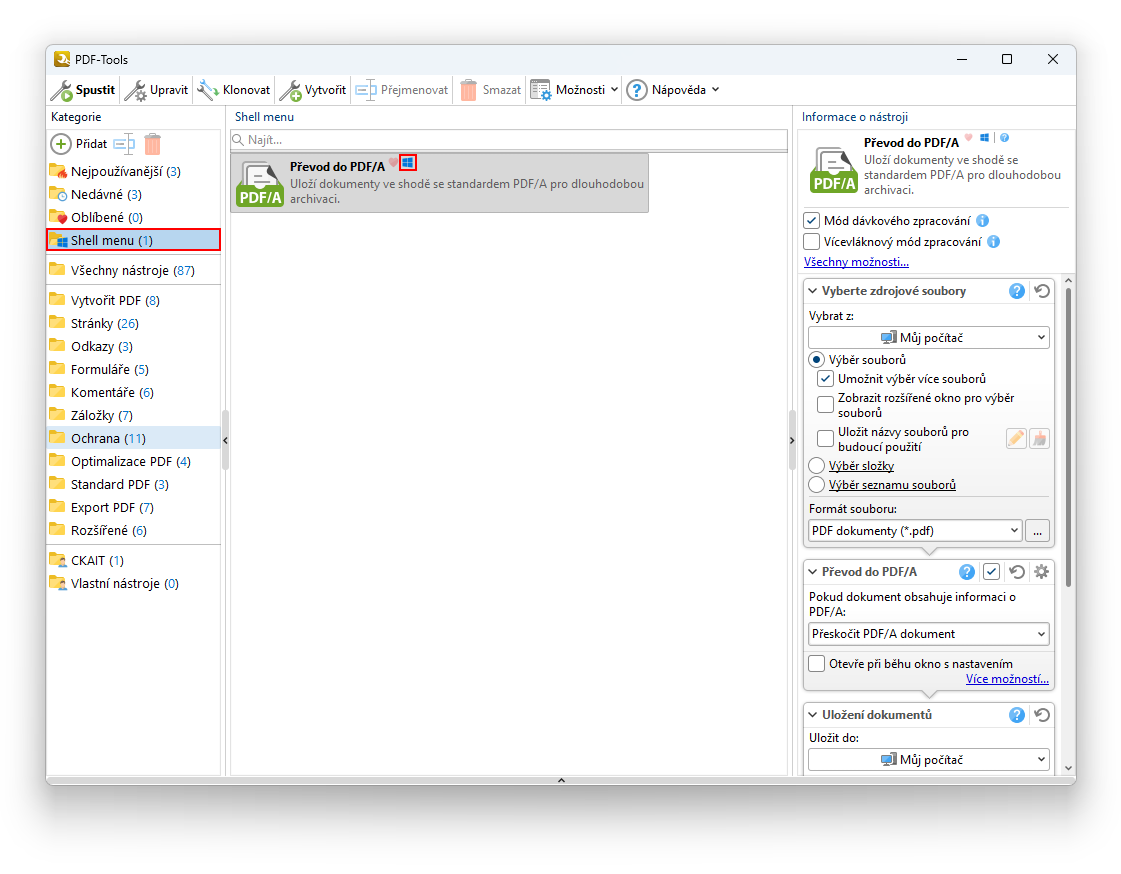
Task: Select the Shell menu category
Action: click(x=134, y=240)
